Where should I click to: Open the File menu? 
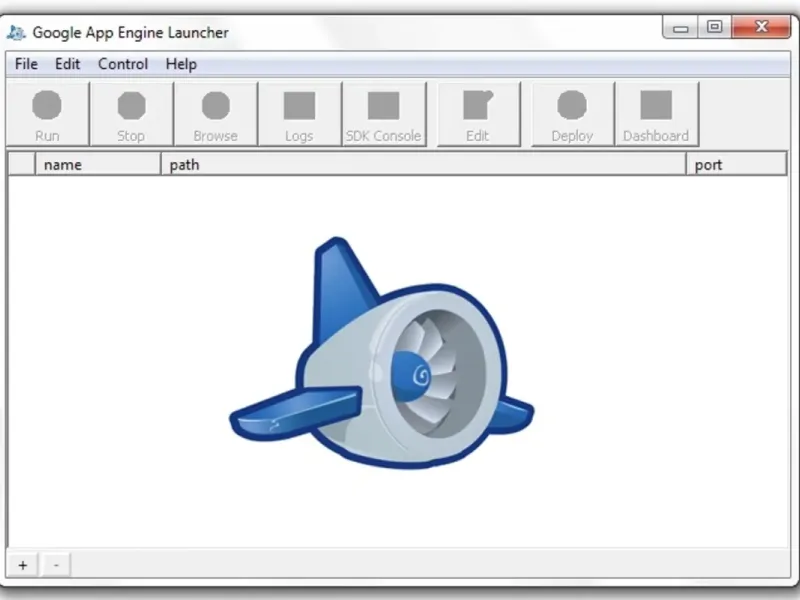27,64
